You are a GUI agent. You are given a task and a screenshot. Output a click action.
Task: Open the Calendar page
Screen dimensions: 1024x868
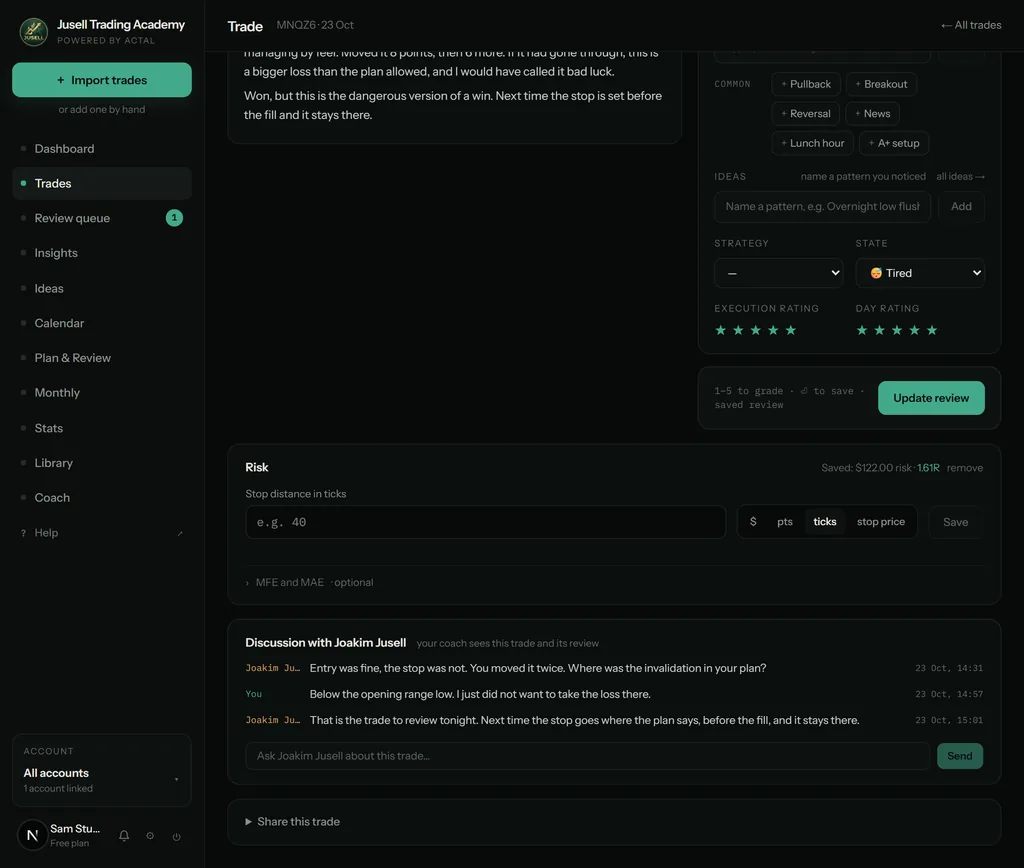(x=102, y=323)
